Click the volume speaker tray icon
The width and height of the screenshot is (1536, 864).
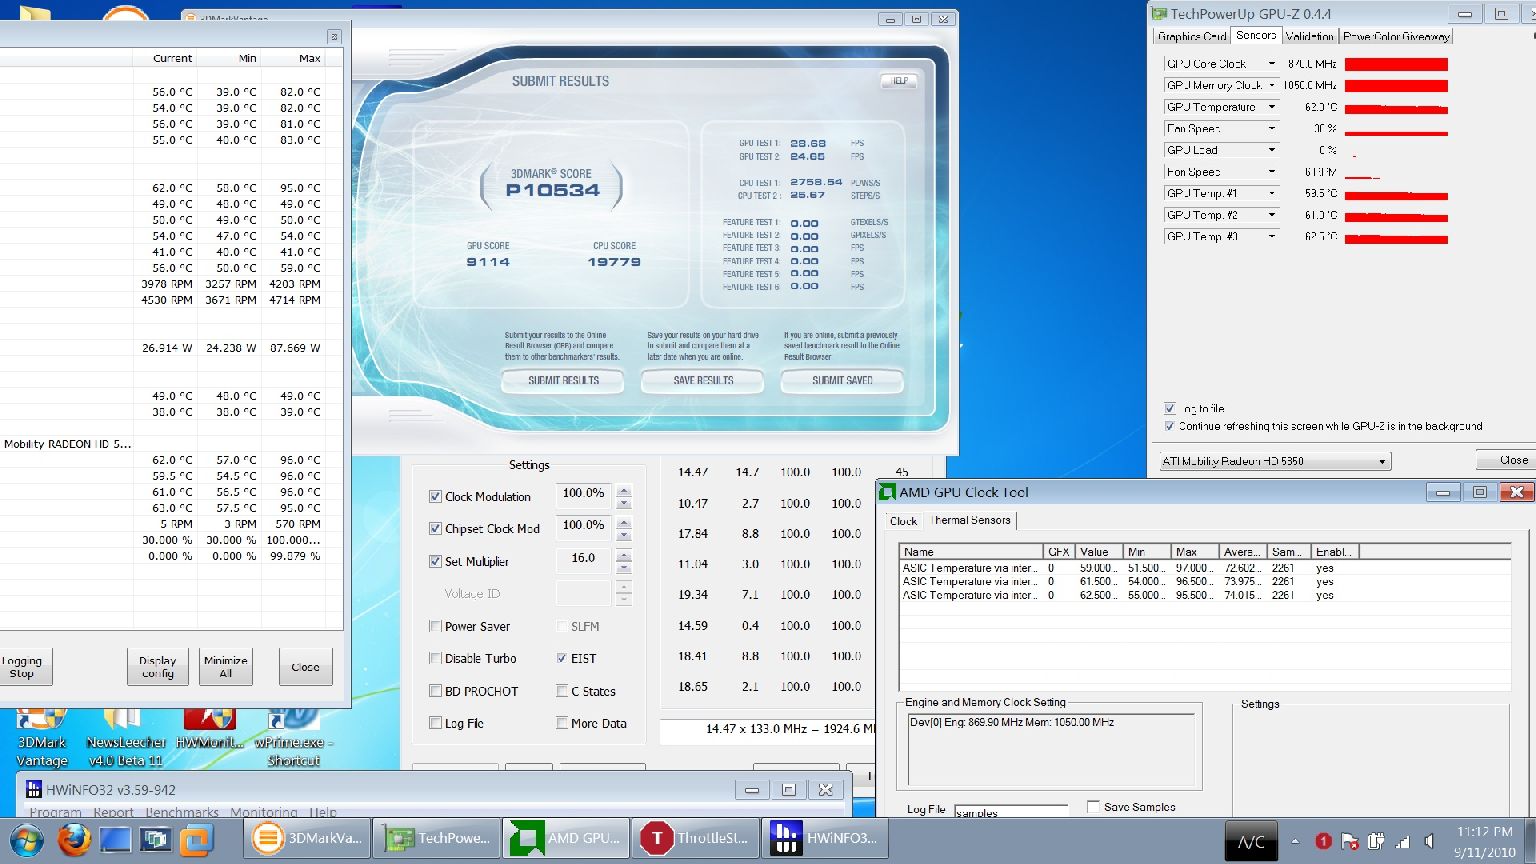1430,842
